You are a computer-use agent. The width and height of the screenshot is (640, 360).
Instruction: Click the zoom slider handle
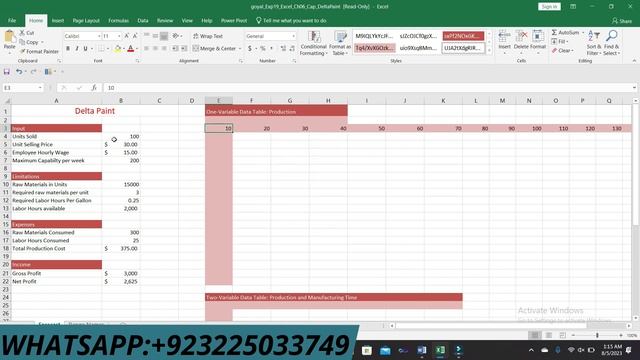click(597, 335)
